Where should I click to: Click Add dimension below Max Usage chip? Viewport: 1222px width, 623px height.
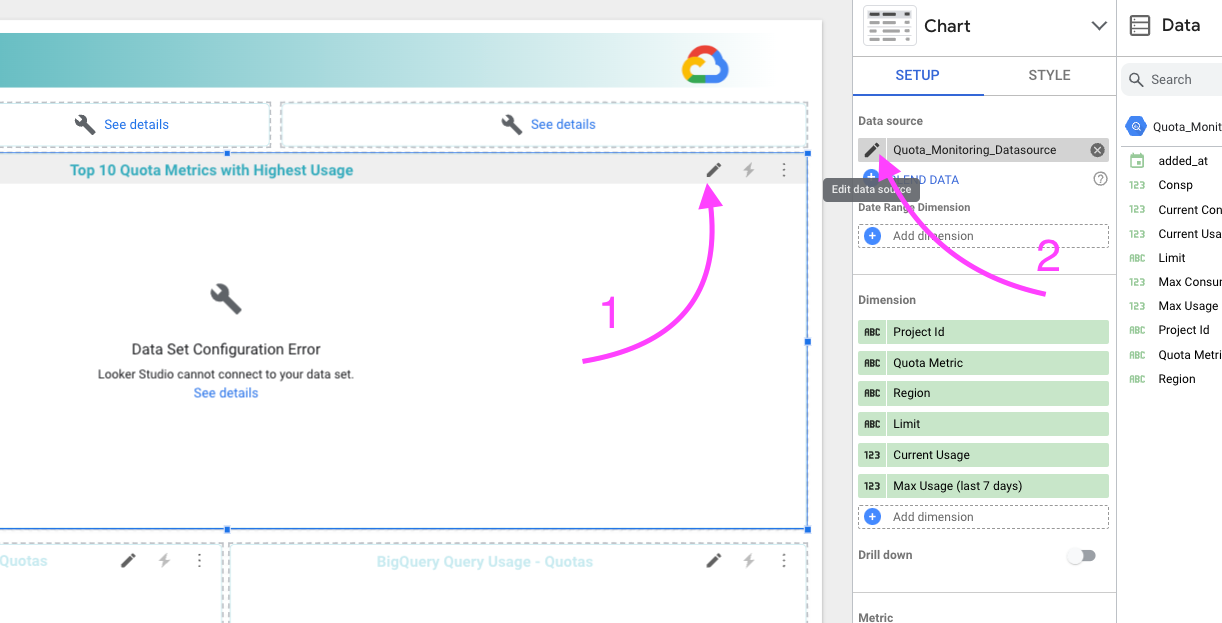983,517
